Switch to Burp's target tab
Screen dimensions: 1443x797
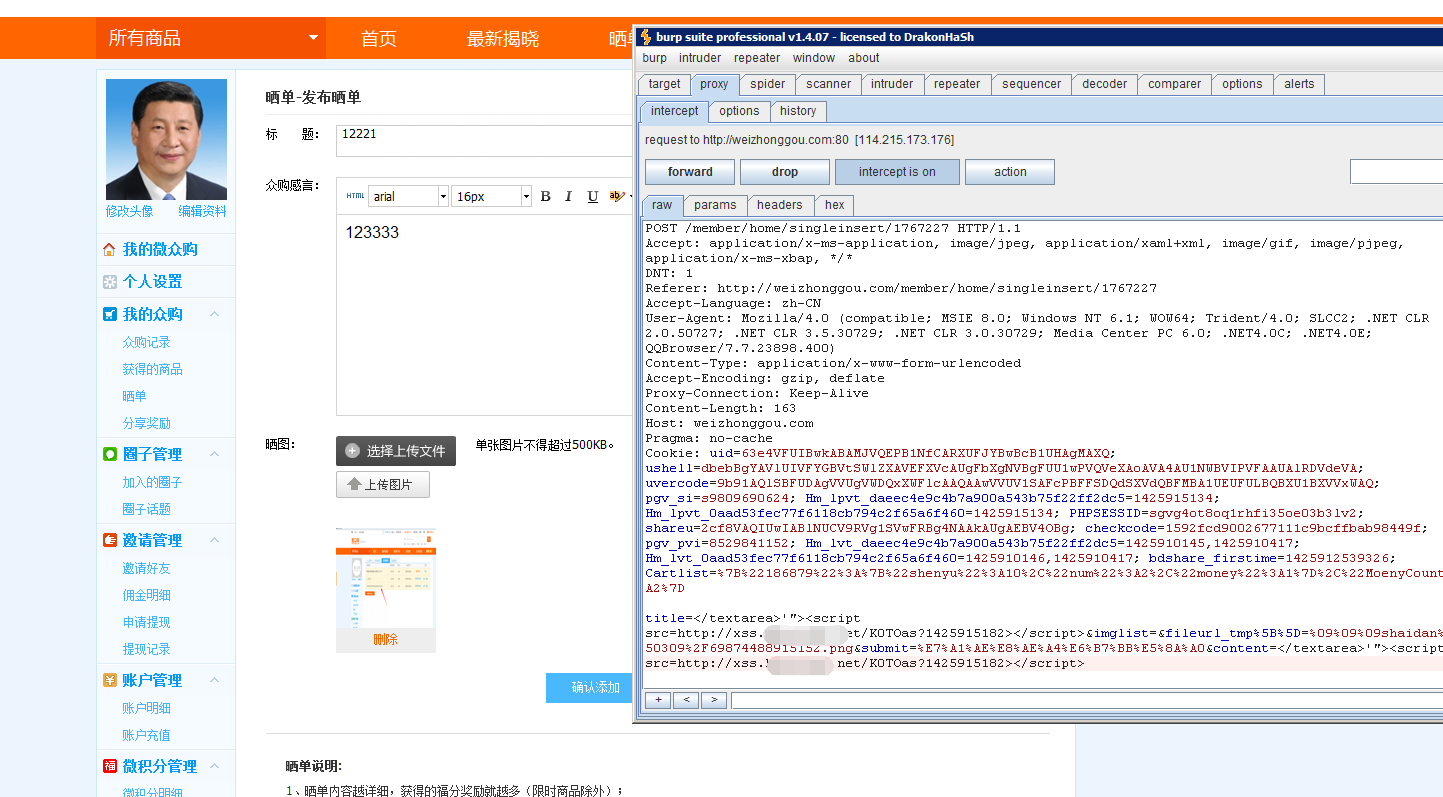tap(664, 84)
